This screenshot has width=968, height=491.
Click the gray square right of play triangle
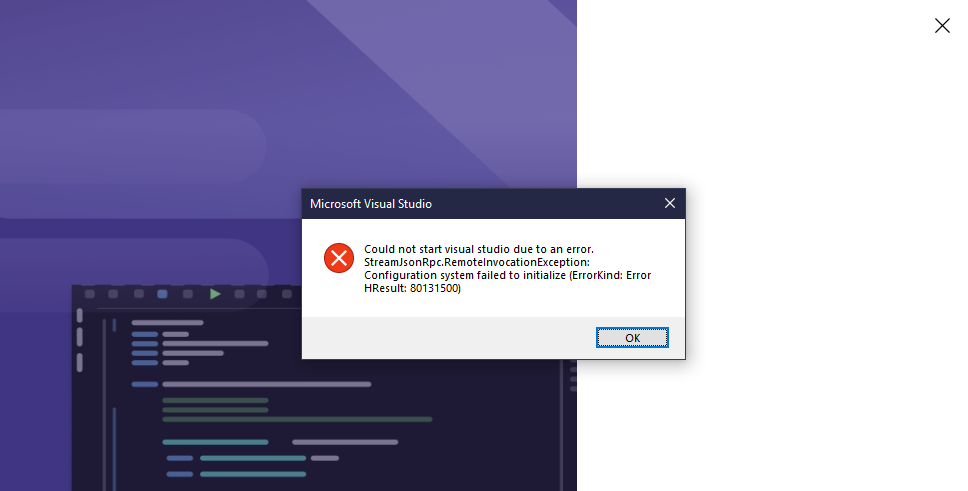click(240, 294)
